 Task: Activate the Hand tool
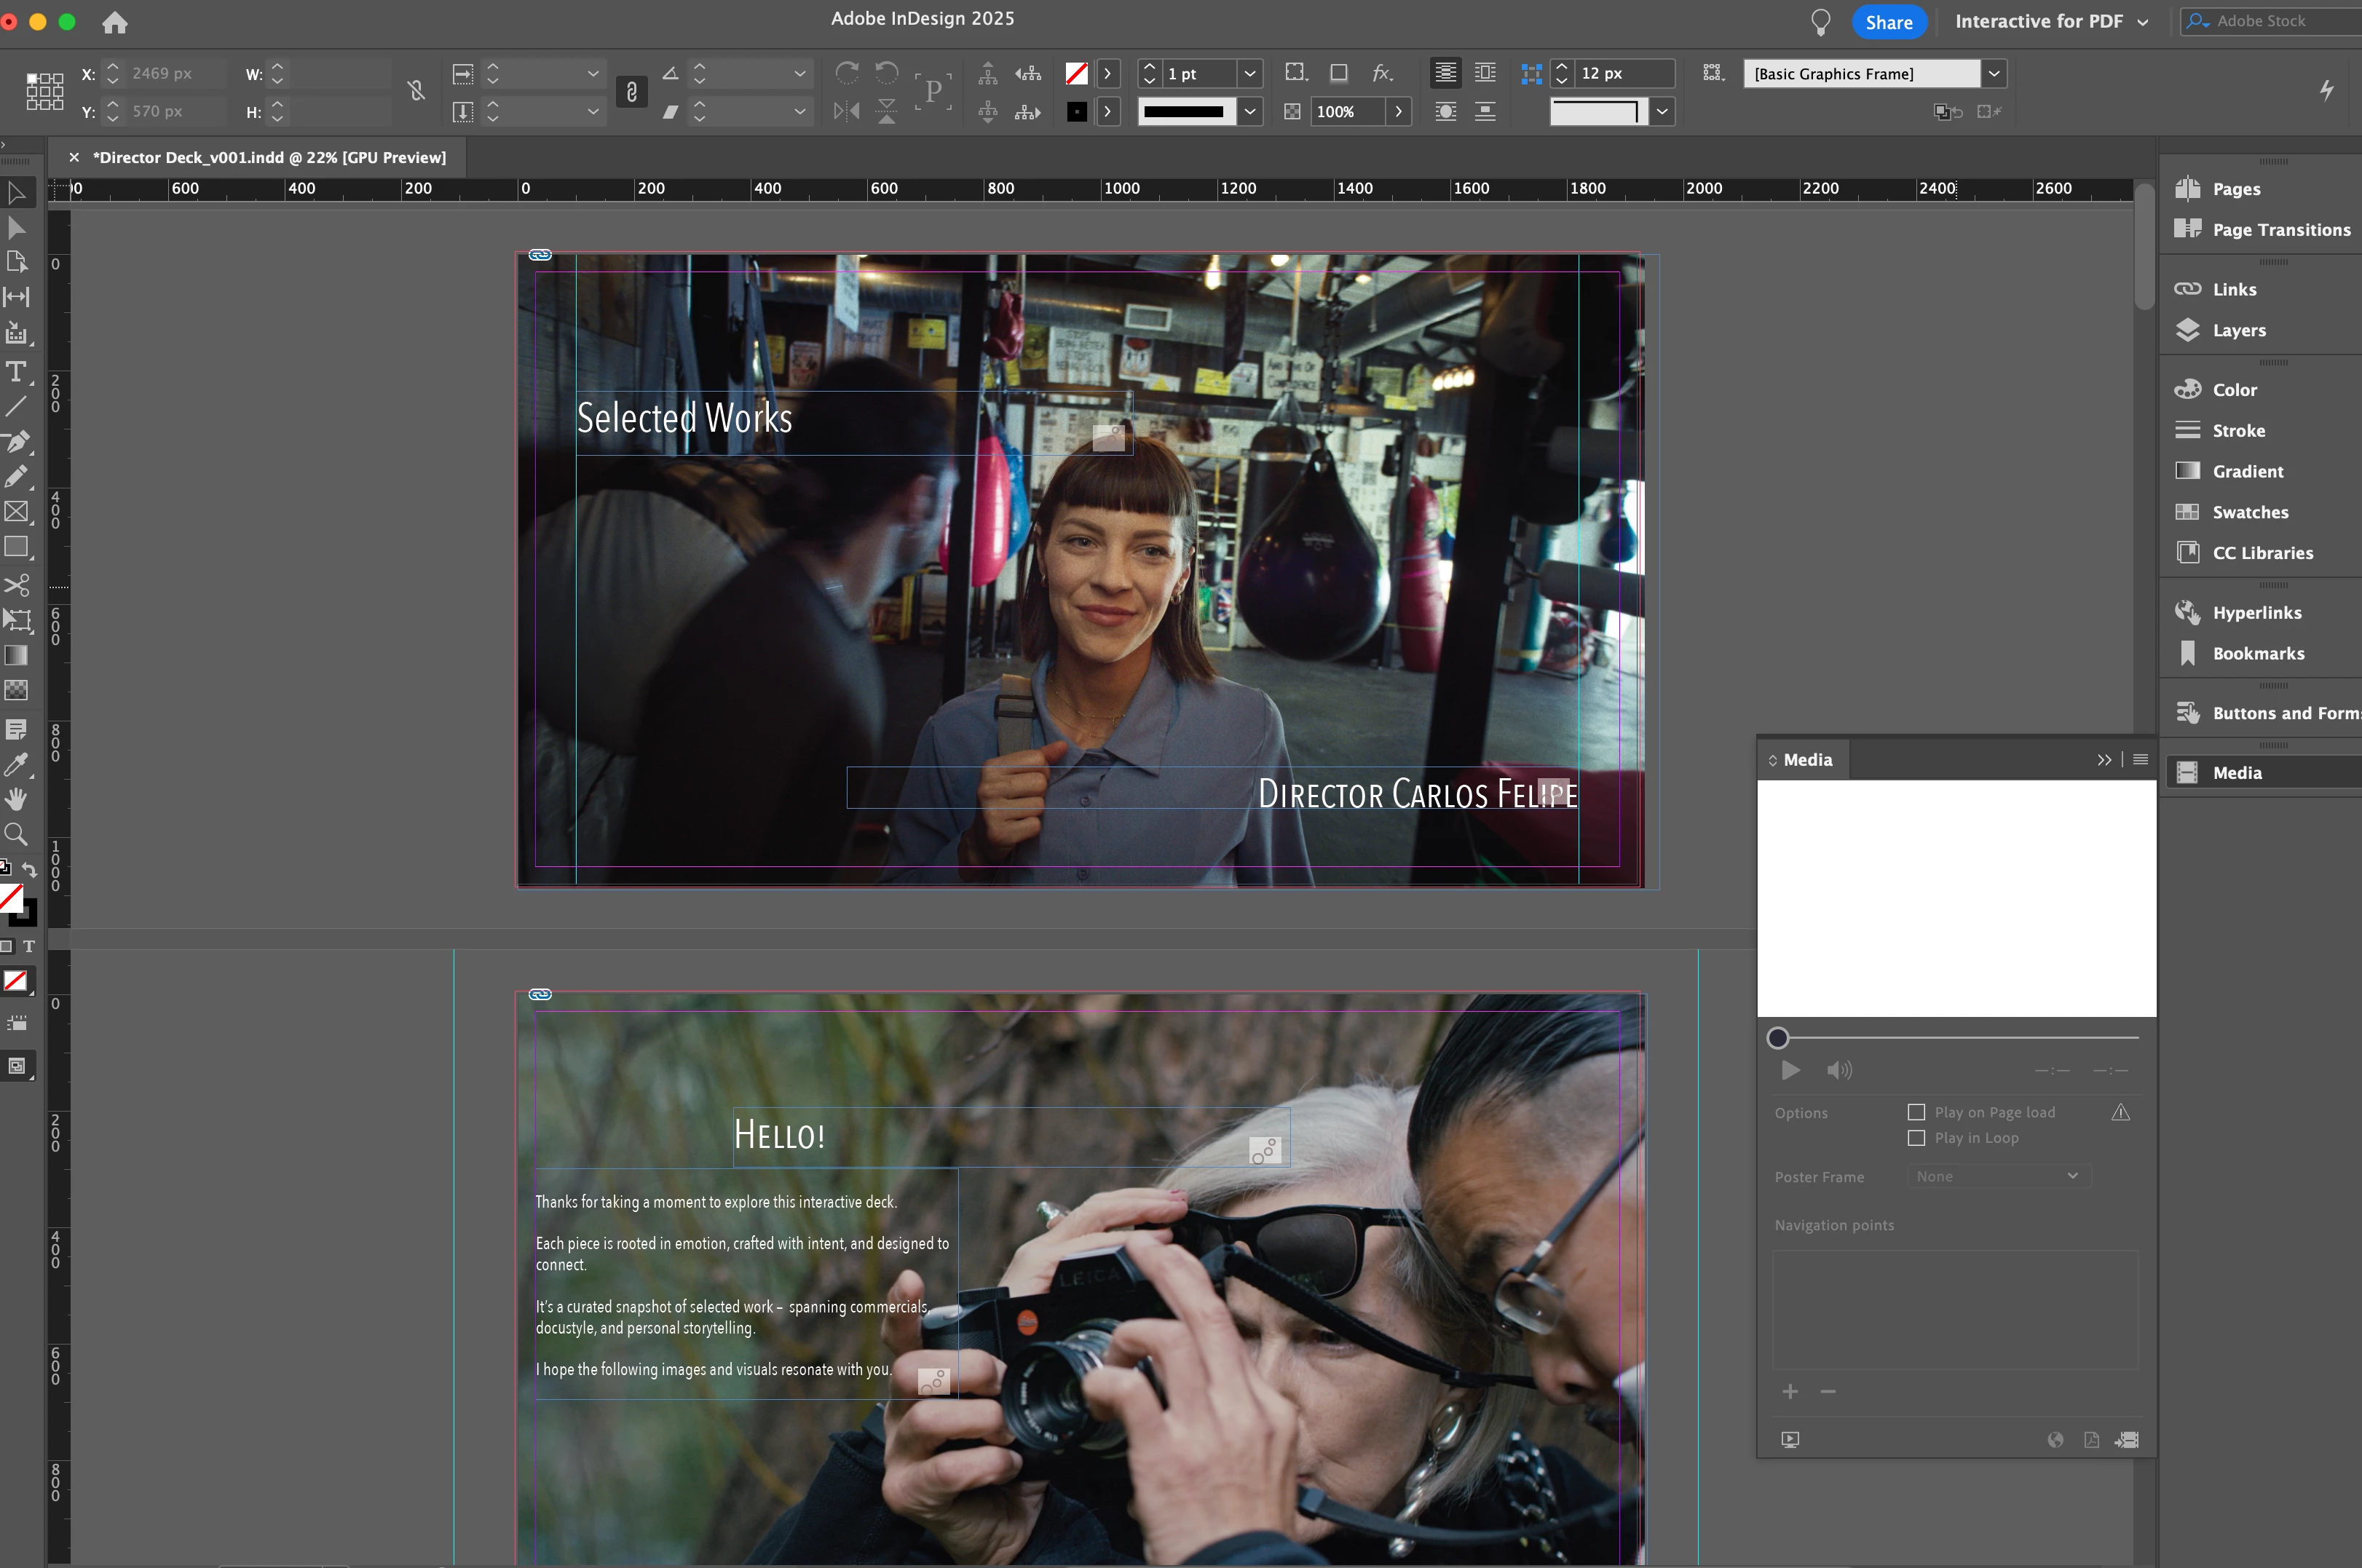tap(16, 799)
